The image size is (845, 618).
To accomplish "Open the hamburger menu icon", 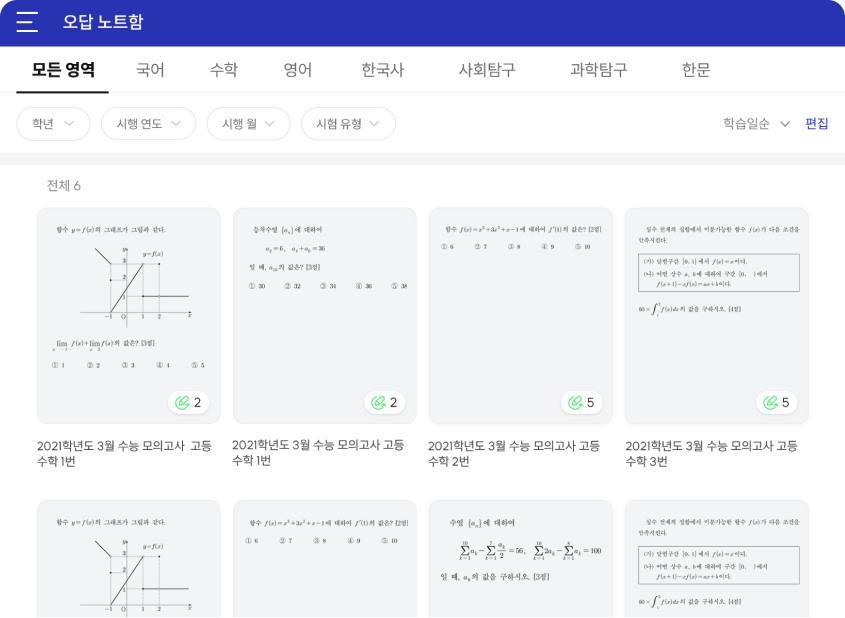I will click(x=27, y=22).
